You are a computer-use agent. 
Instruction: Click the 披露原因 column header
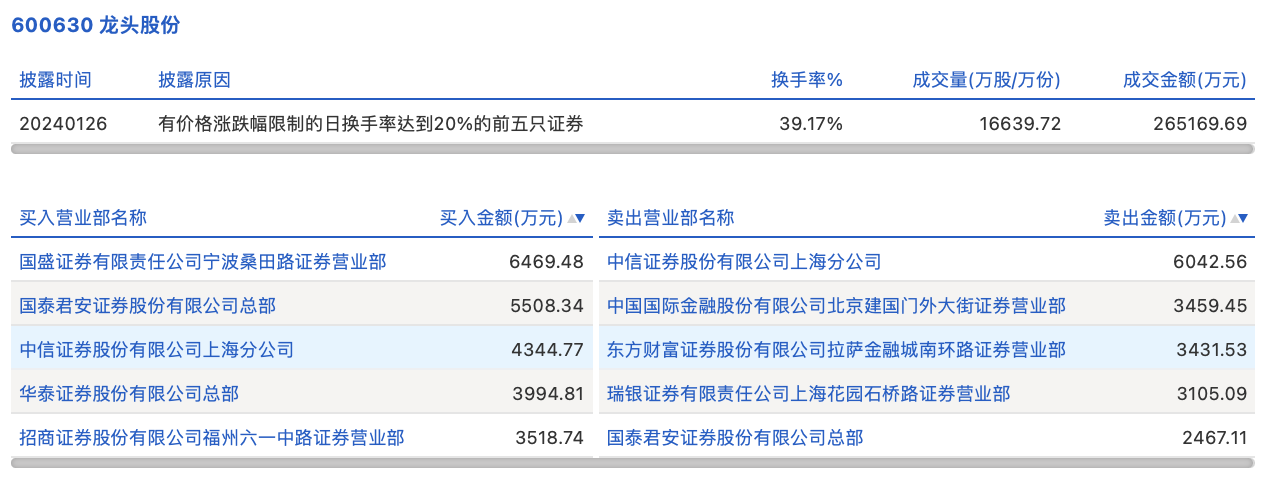click(194, 80)
